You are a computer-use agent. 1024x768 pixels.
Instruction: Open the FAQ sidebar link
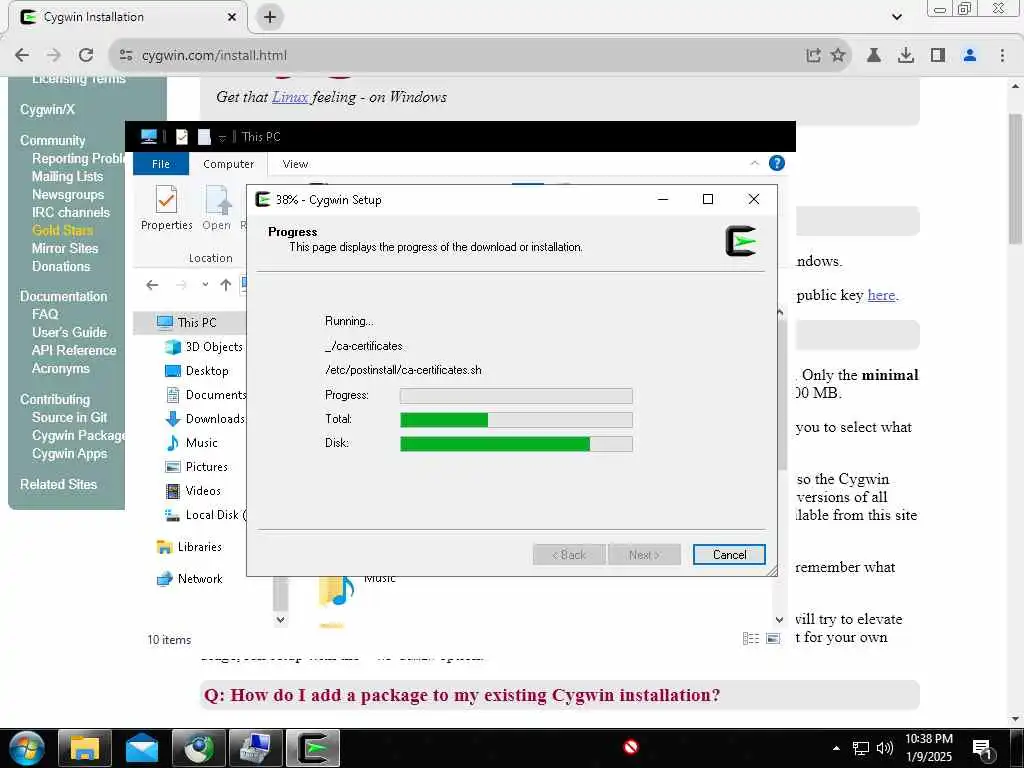pyautogui.click(x=45, y=314)
